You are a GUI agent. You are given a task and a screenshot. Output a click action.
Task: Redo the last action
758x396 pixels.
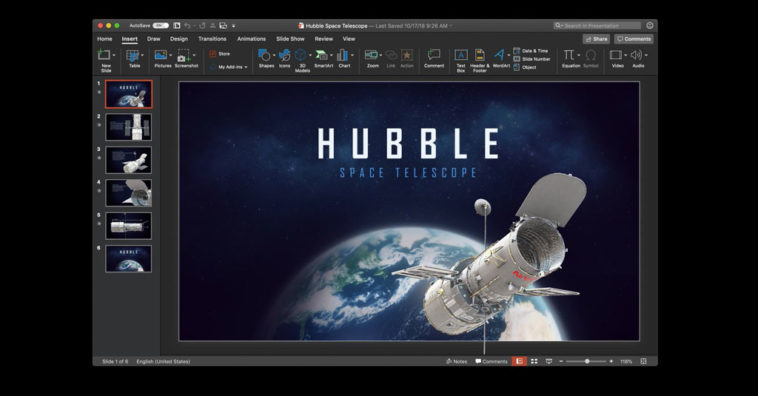[x=202, y=26]
